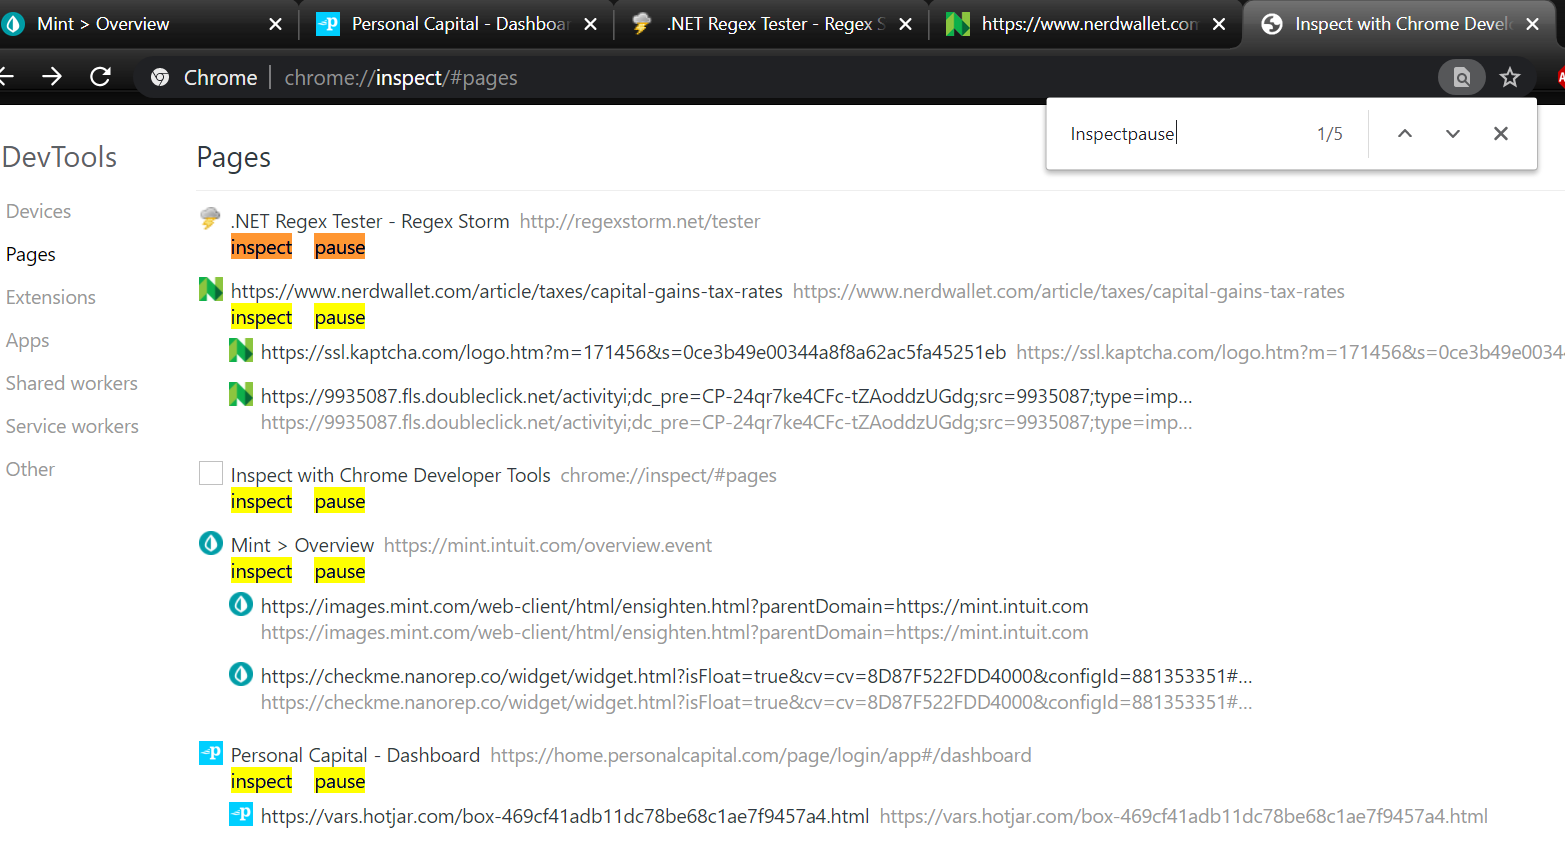Screen dimensions: 1565x848
Task: Open Shared workers section
Action: [72, 383]
